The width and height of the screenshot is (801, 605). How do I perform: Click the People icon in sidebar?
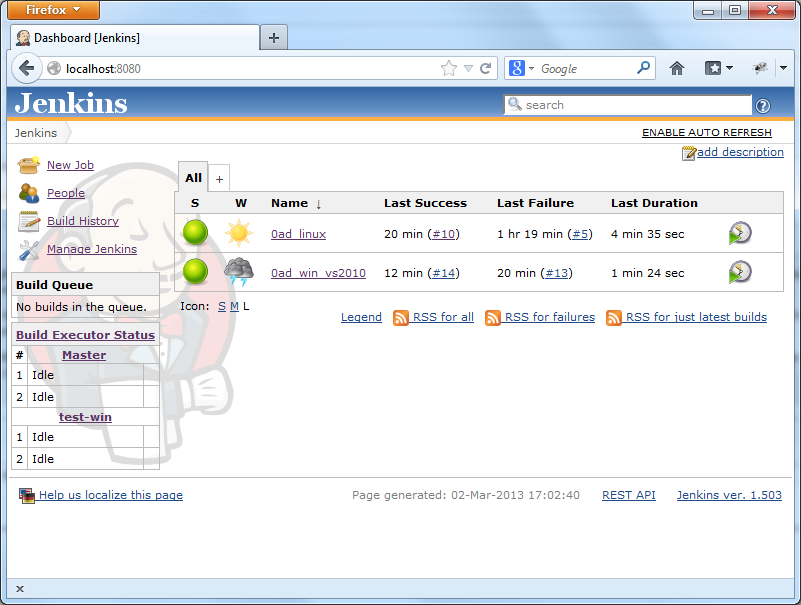click(29, 193)
